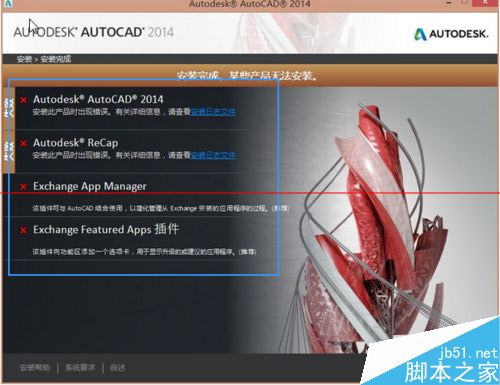The width and height of the screenshot is (500, 385).
Task: Open the install log link under ReCap
Action: point(213,155)
